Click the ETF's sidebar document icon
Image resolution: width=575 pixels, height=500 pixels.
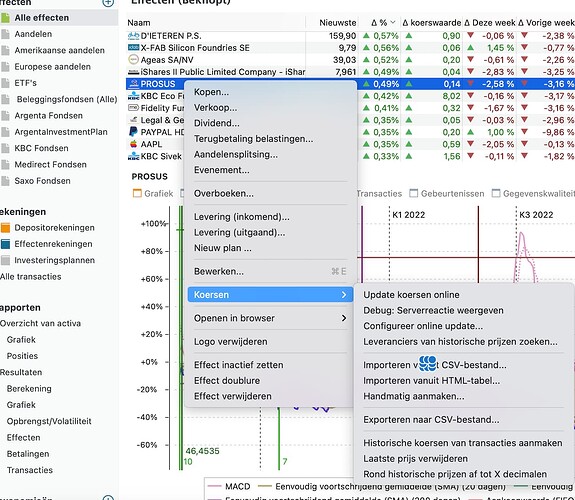pyautogui.click(x=5, y=83)
